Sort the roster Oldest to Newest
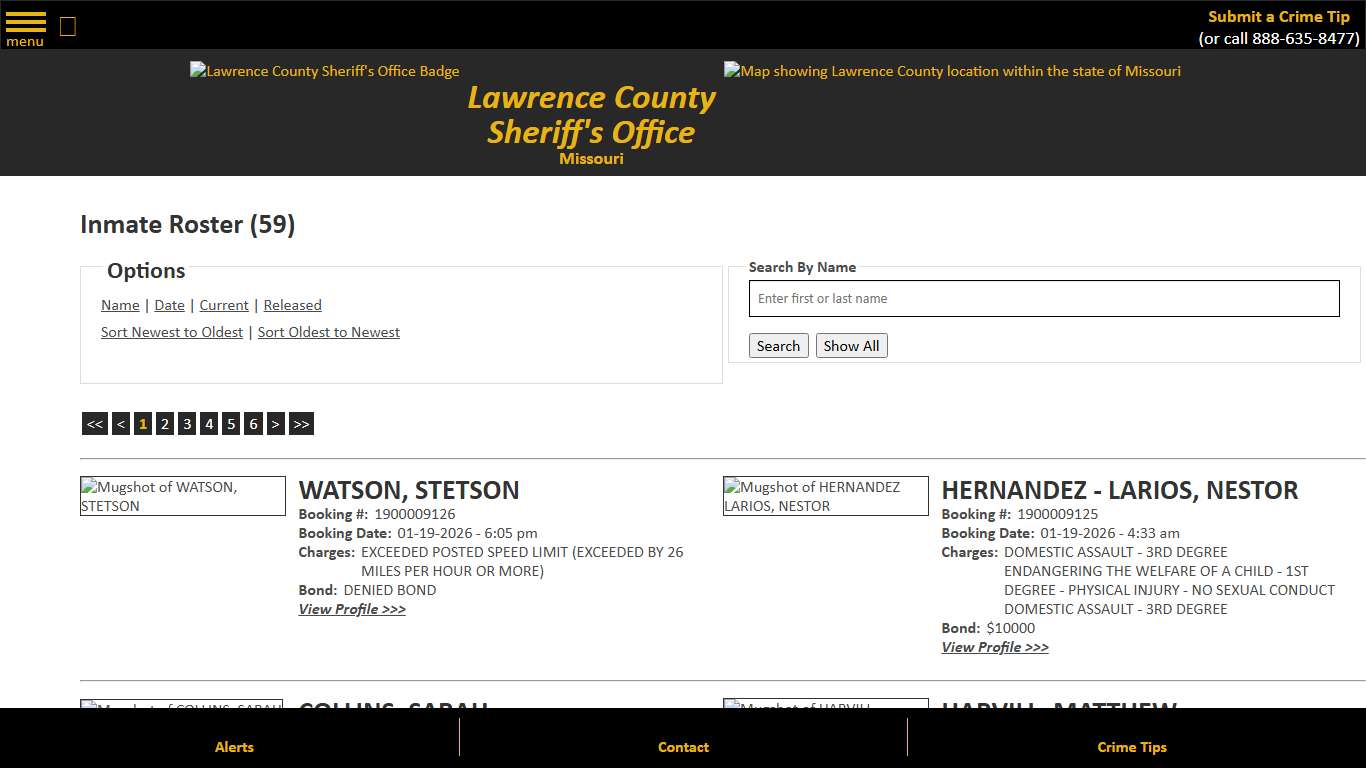Screen dimensions: 1366x768 (x=328, y=332)
